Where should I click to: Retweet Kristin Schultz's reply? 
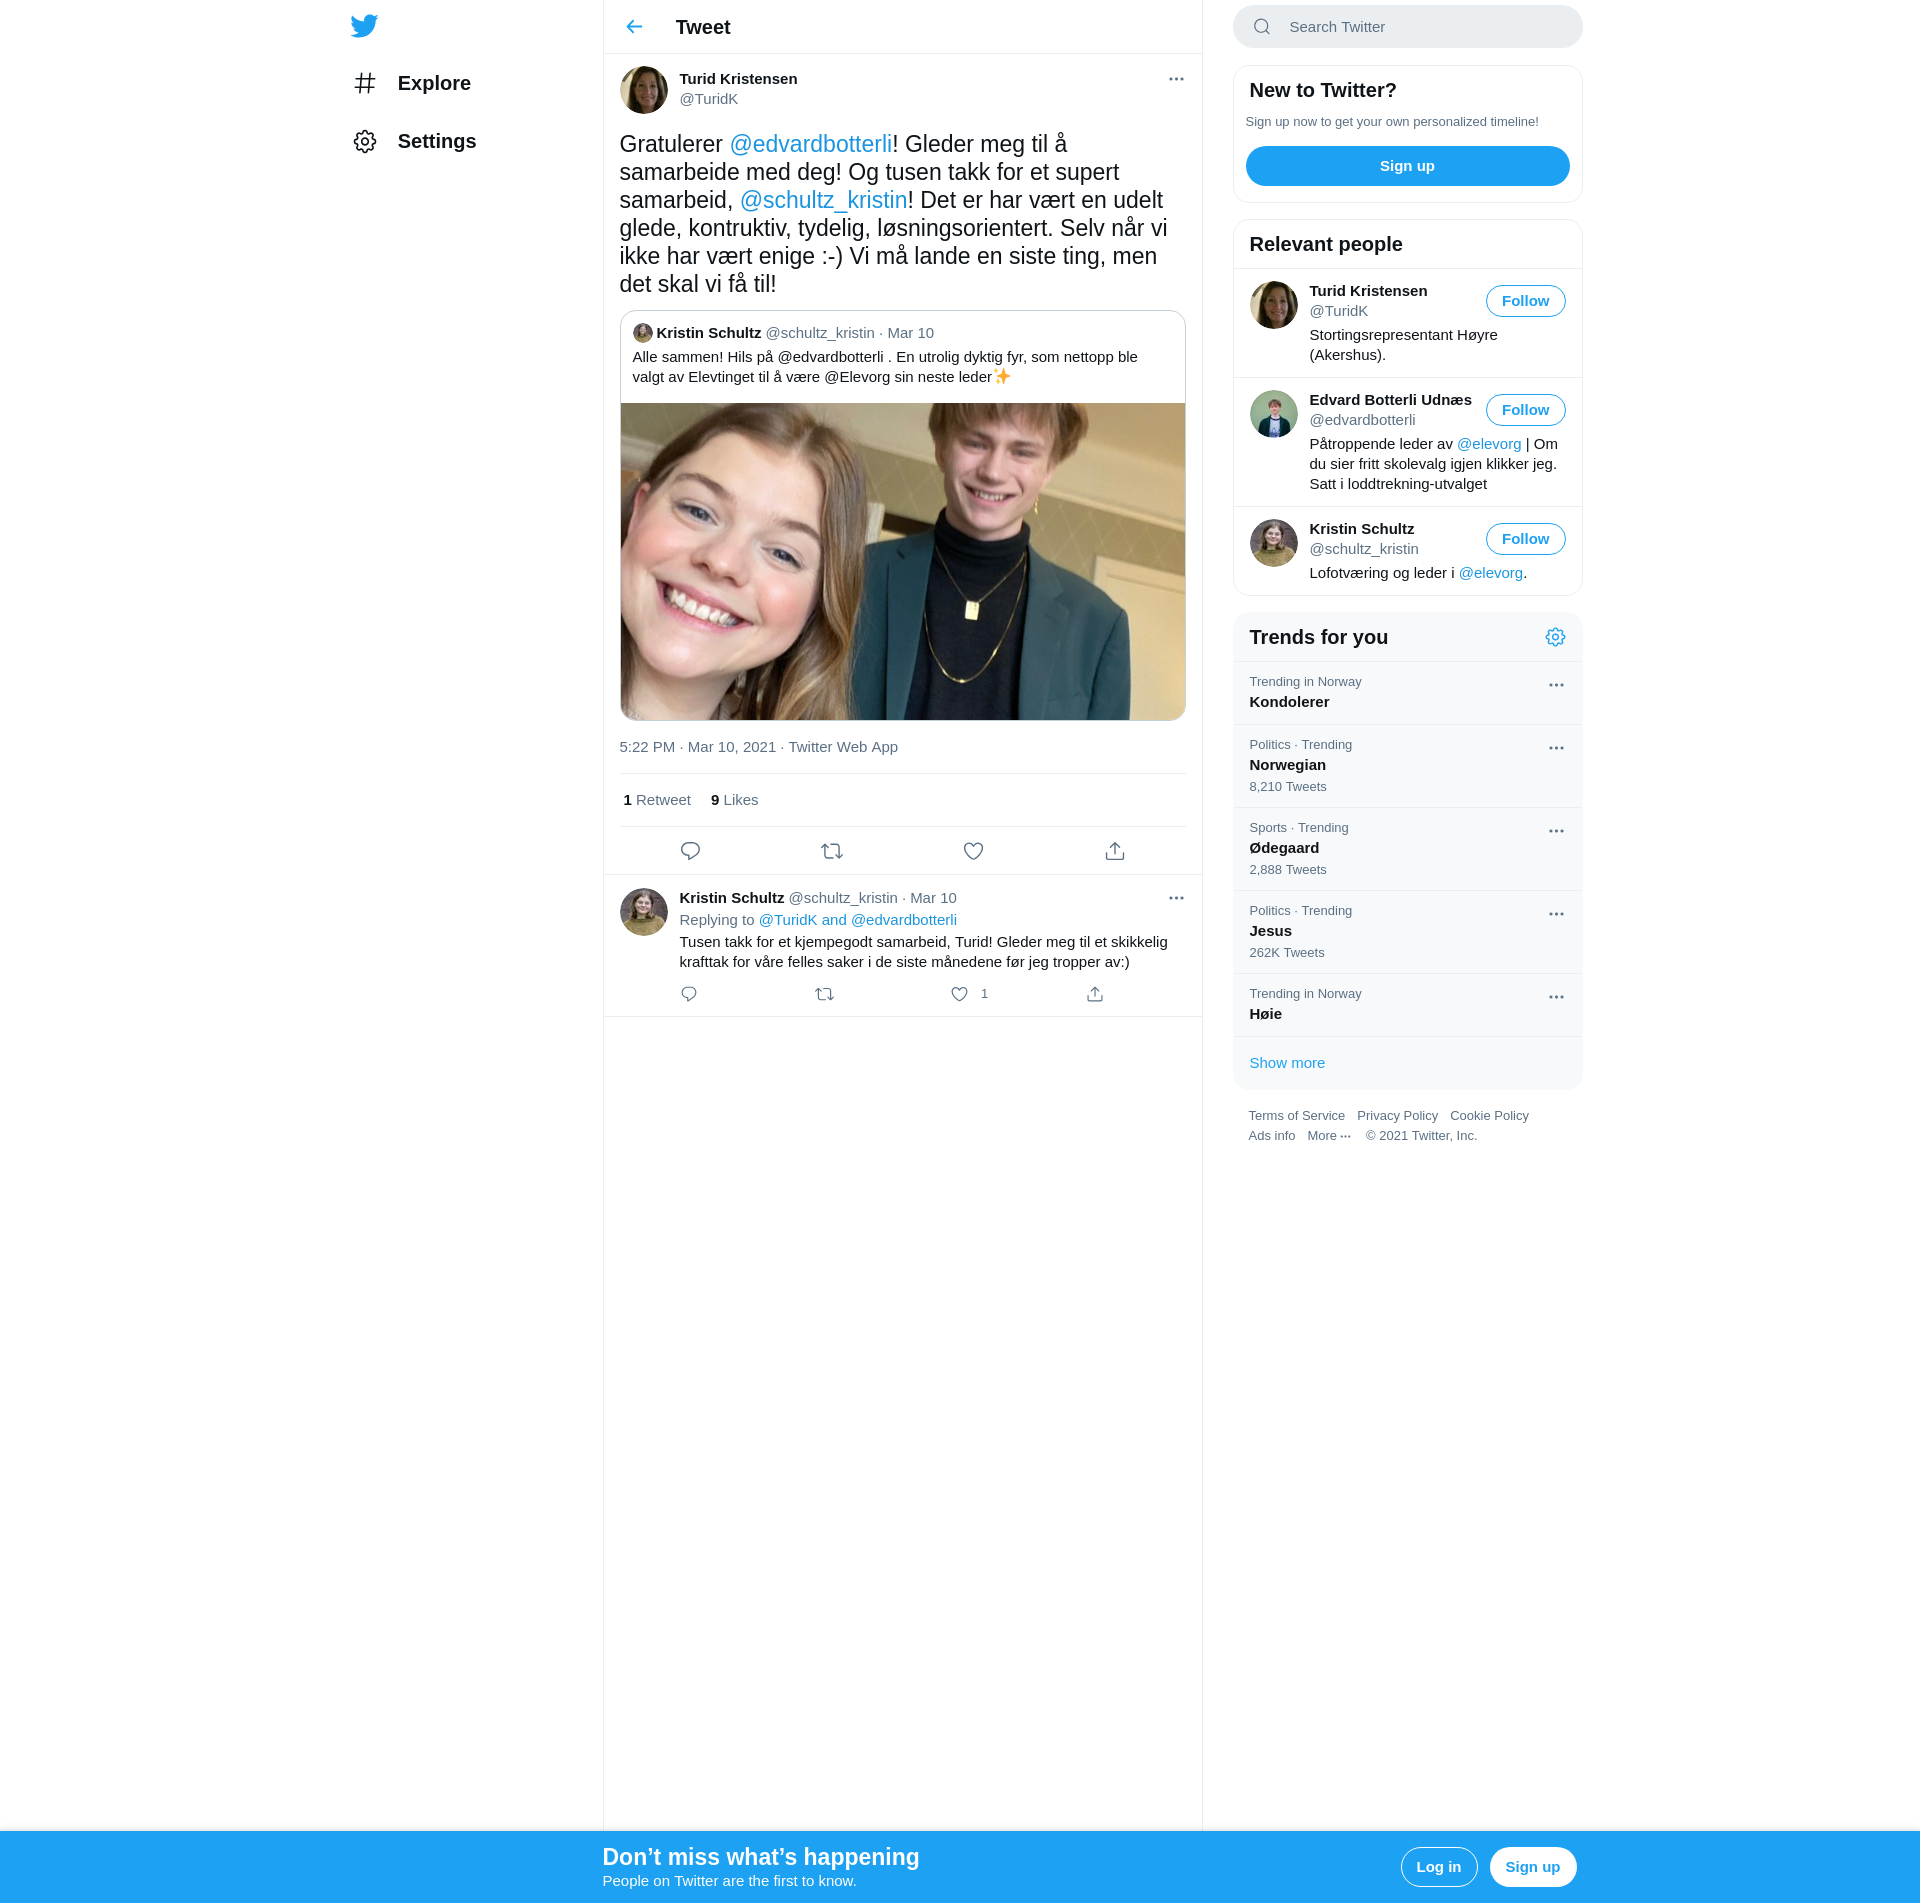824,994
